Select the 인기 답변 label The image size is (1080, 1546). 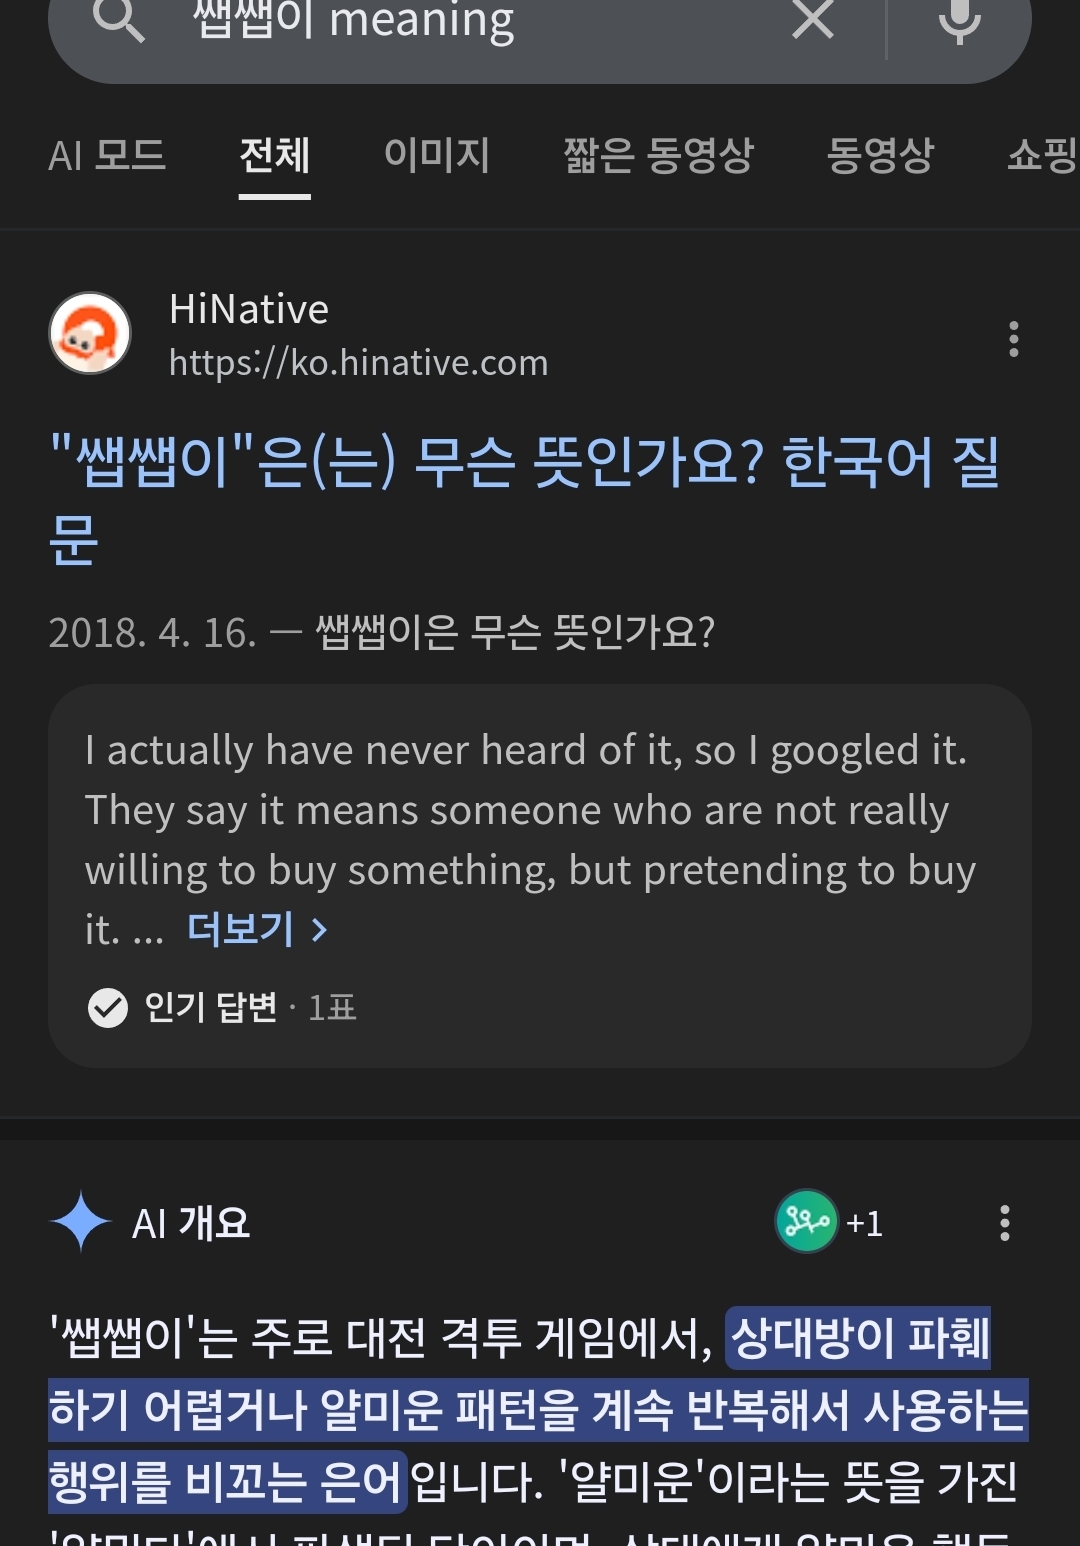pos(197,1008)
